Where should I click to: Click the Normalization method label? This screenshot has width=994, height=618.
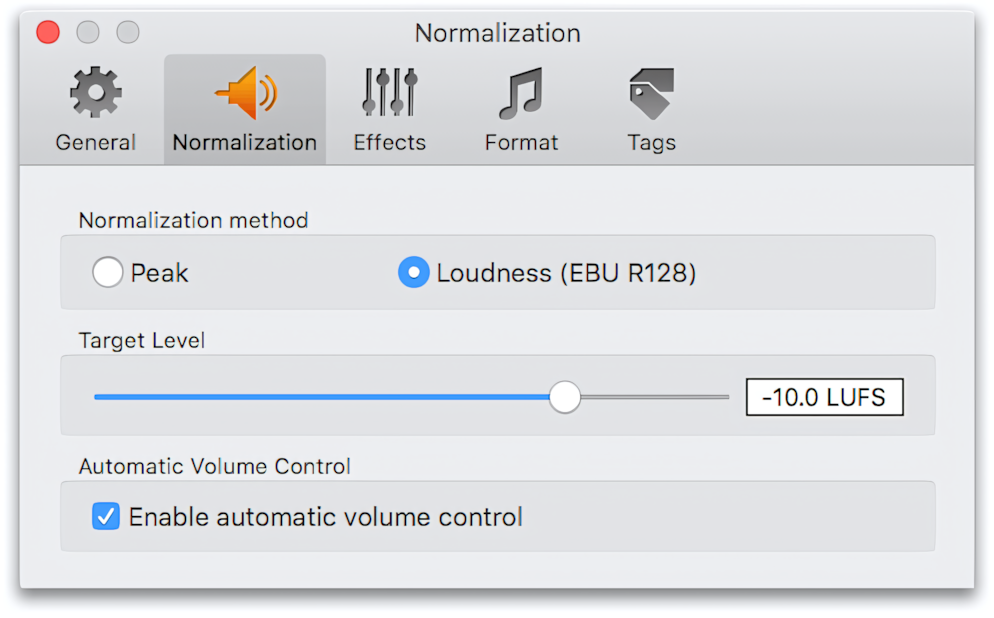193,220
